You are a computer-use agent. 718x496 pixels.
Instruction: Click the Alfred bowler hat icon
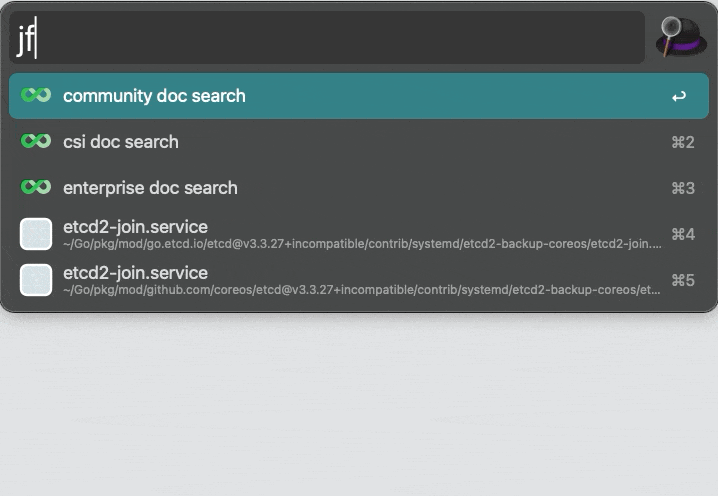(x=681, y=38)
